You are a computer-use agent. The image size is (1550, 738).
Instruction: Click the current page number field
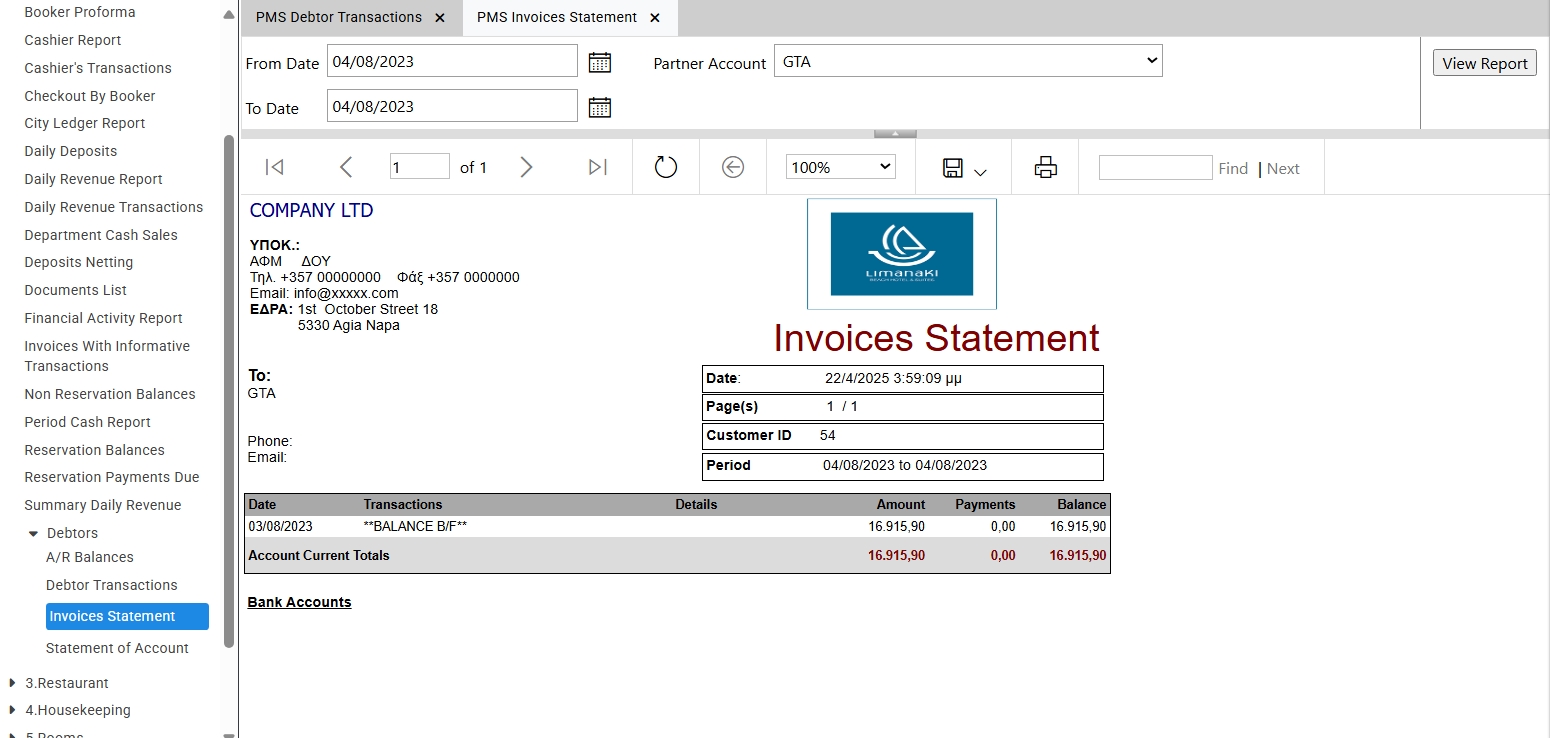point(419,167)
